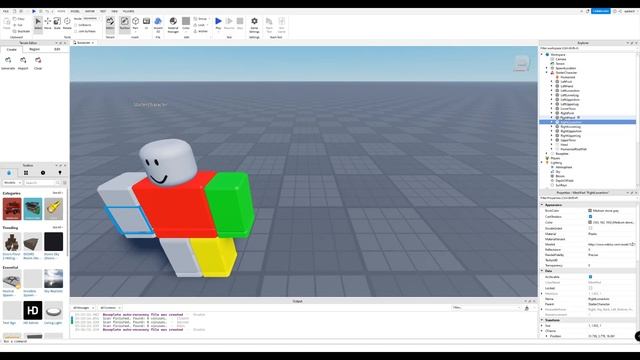Select the Scale tool

(57, 23)
